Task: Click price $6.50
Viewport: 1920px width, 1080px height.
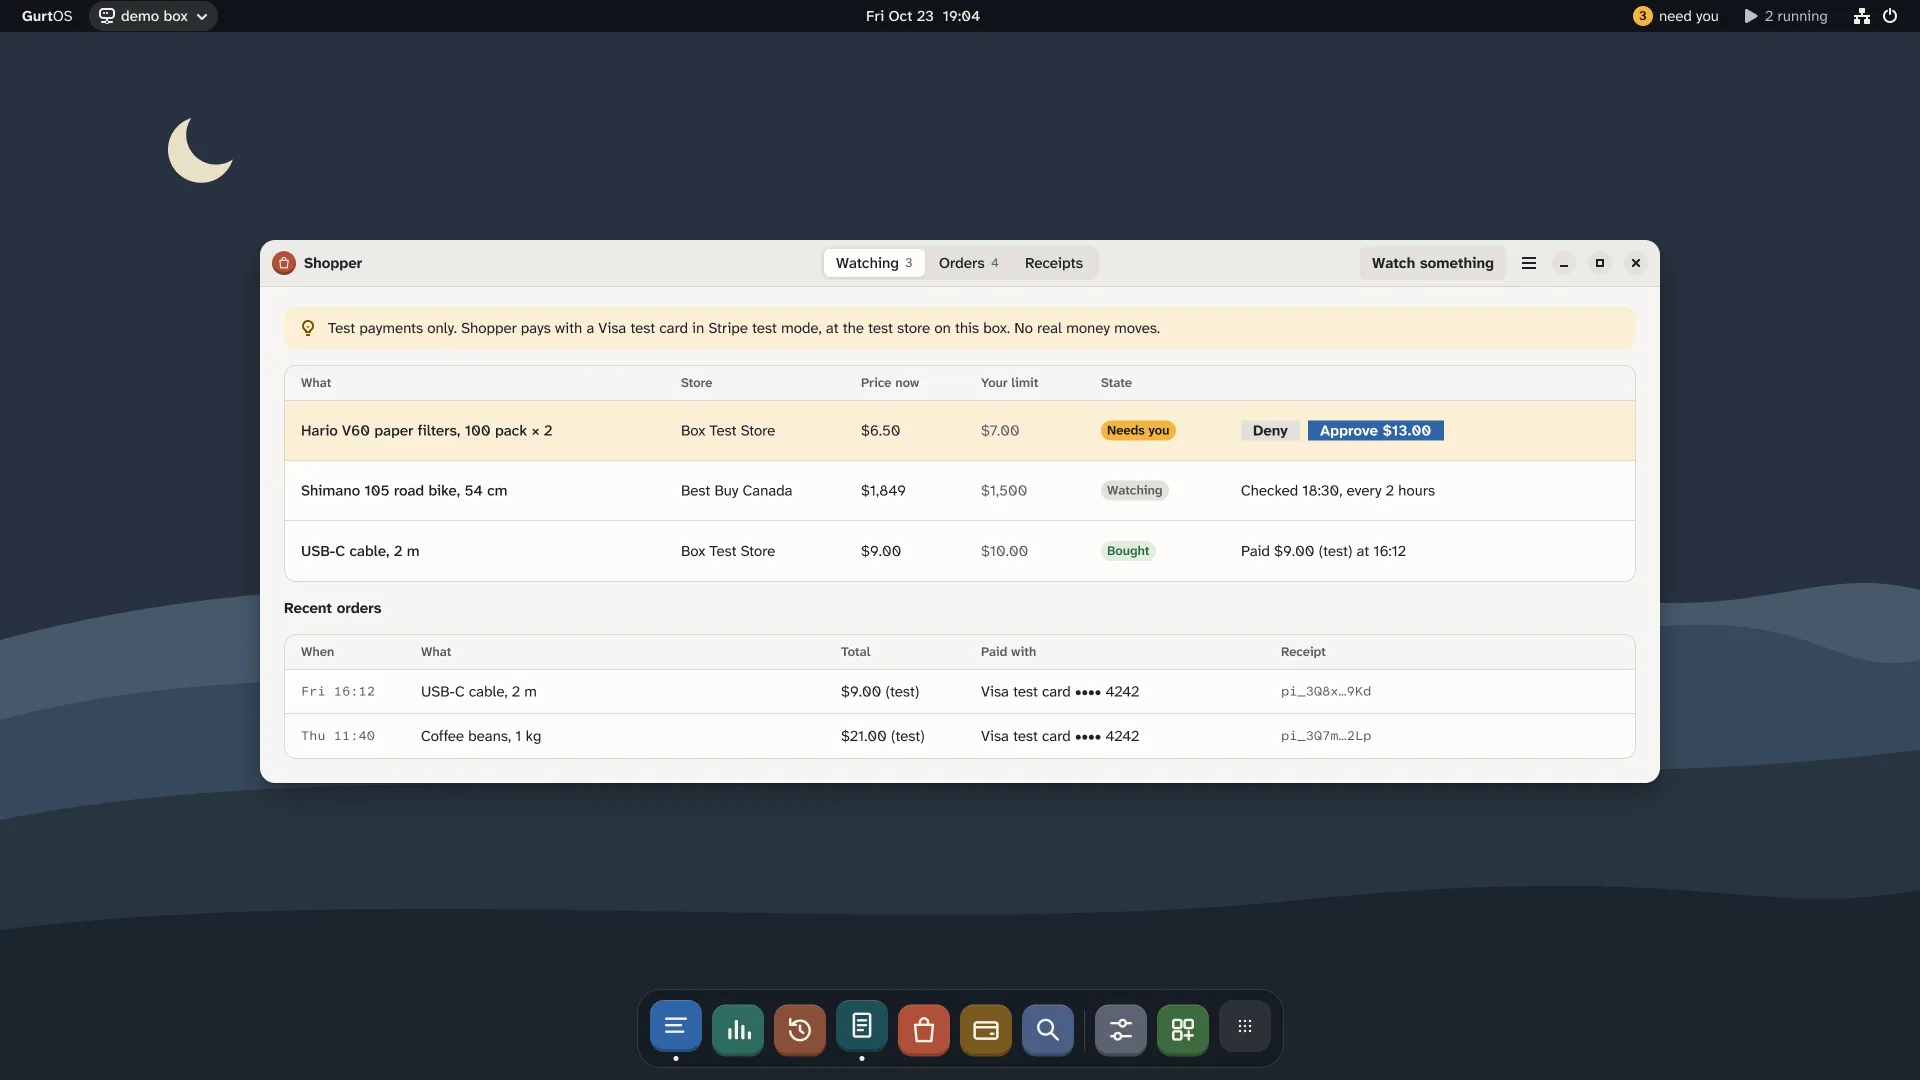Action: pyautogui.click(x=880, y=431)
